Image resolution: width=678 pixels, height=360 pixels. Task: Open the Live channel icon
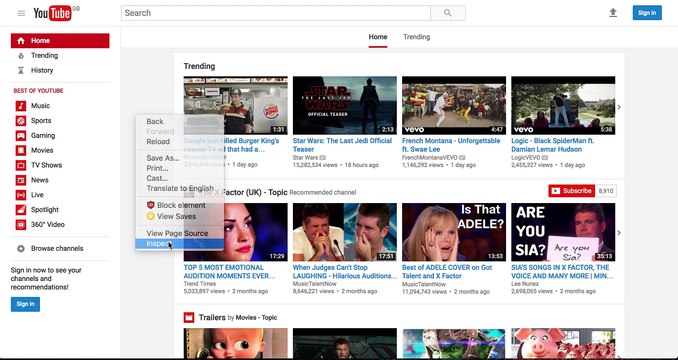pos(21,195)
